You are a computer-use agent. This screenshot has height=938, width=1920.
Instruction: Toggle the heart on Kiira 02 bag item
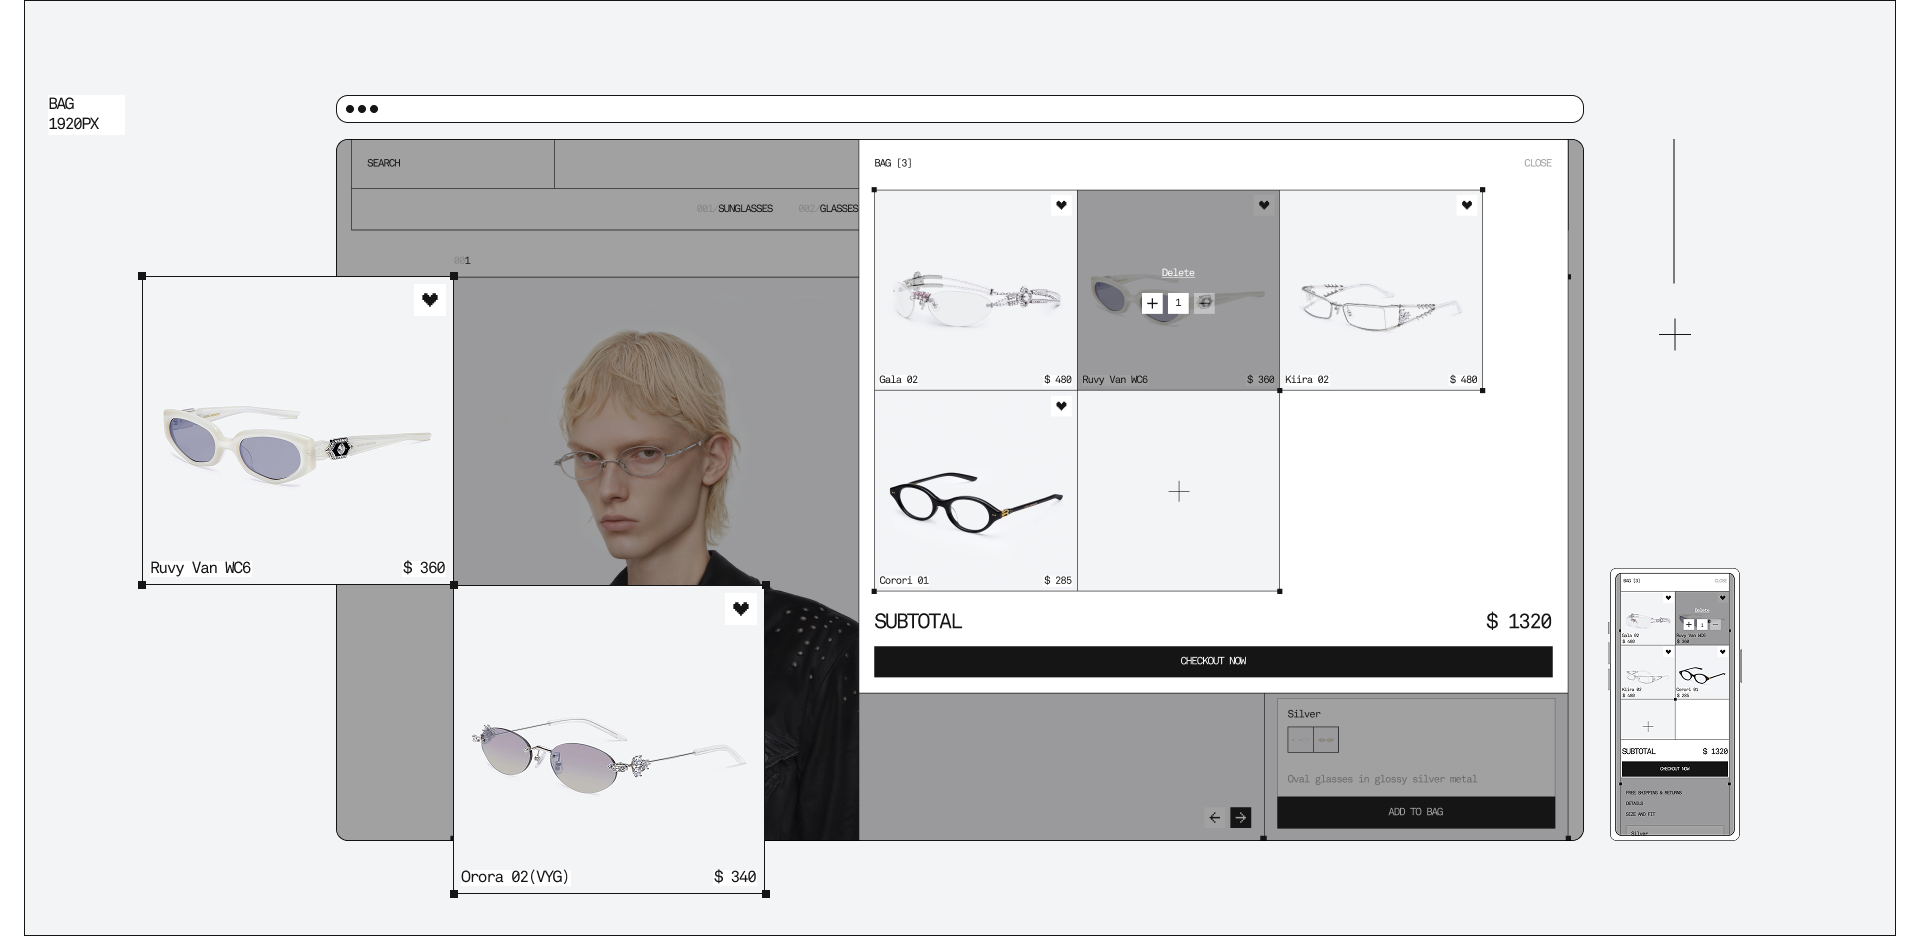point(1466,205)
